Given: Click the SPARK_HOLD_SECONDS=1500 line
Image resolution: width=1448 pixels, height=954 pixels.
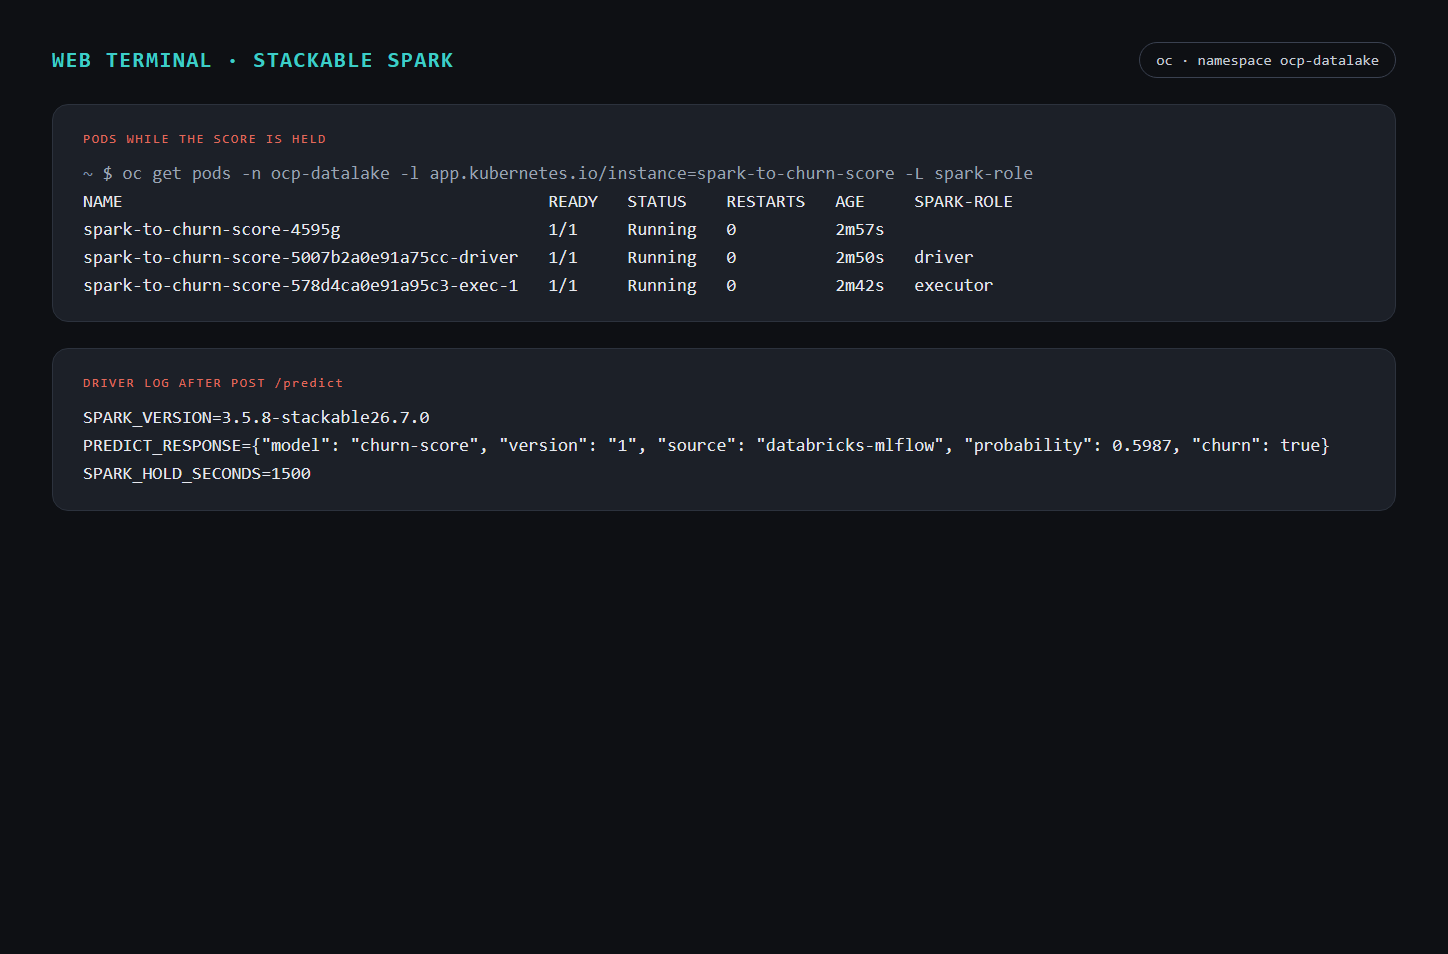Looking at the screenshot, I should point(197,473).
